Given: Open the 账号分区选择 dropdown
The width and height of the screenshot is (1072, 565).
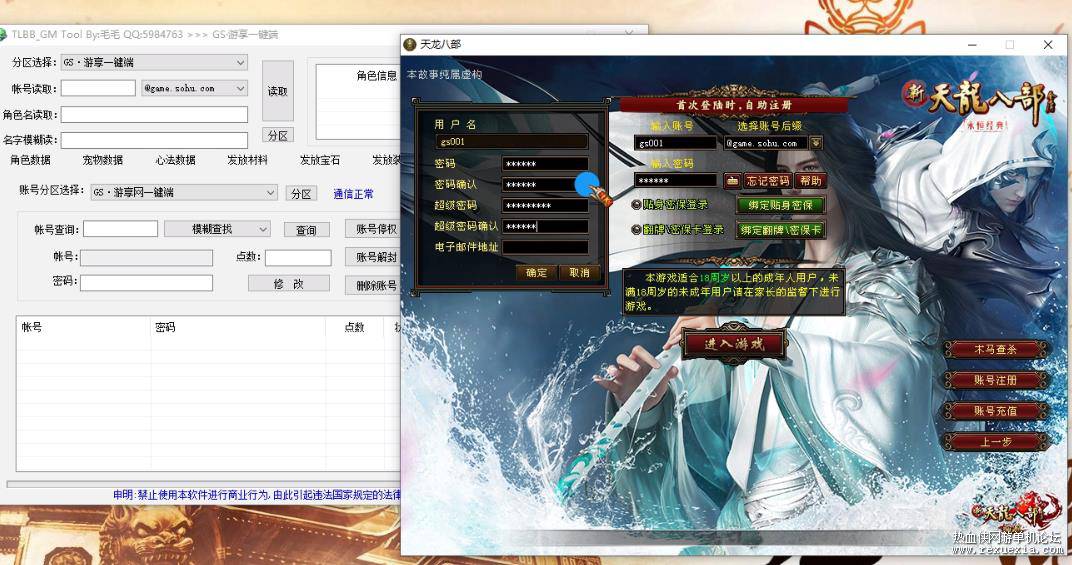Looking at the screenshot, I should click(x=184, y=193).
